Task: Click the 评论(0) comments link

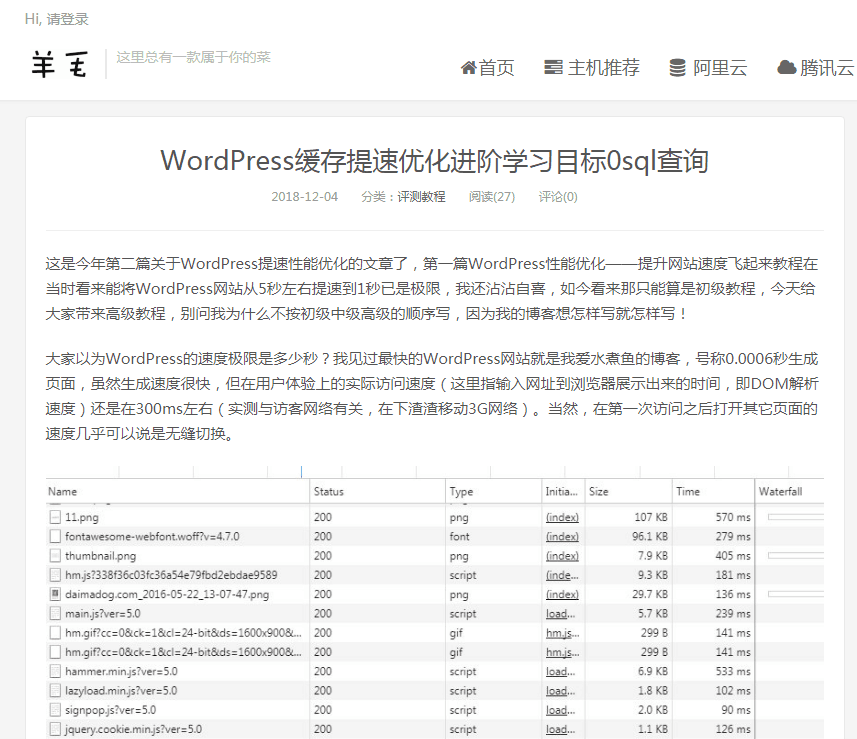Action: (x=557, y=197)
